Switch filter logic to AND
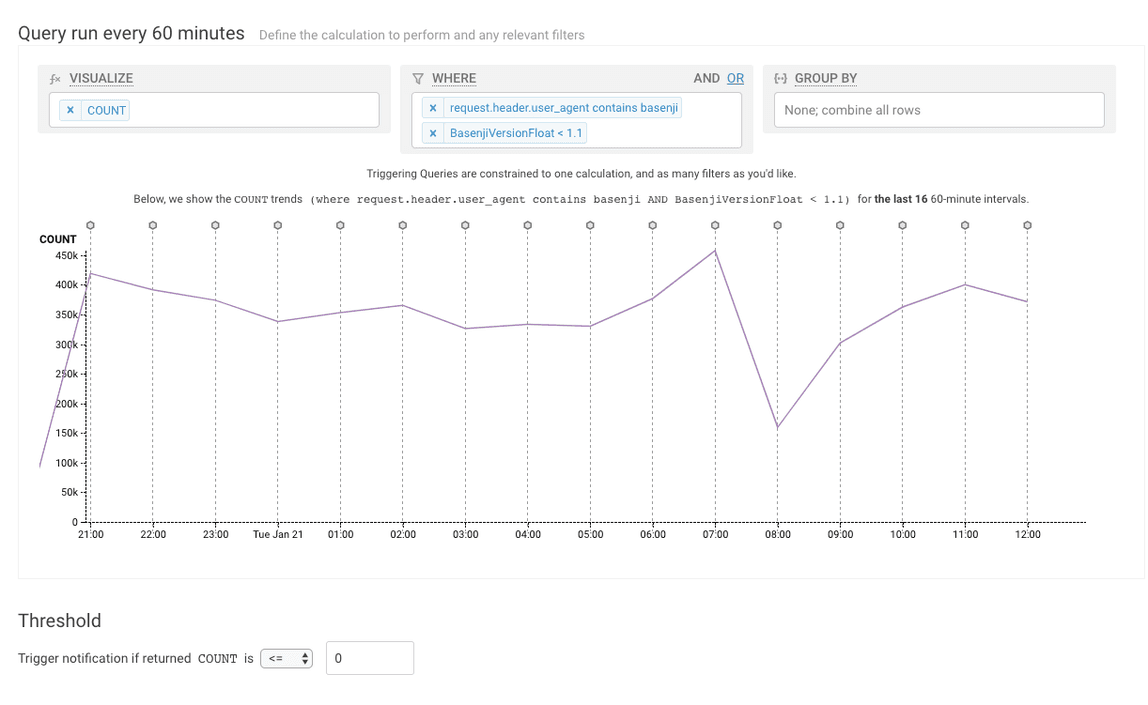This screenshot has height=705, width=1148. tap(706, 78)
